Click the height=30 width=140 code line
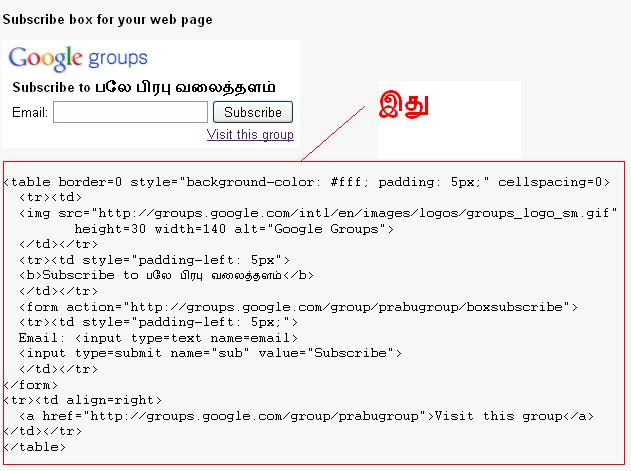The width and height of the screenshot is (631, 471). coord(234,229)
